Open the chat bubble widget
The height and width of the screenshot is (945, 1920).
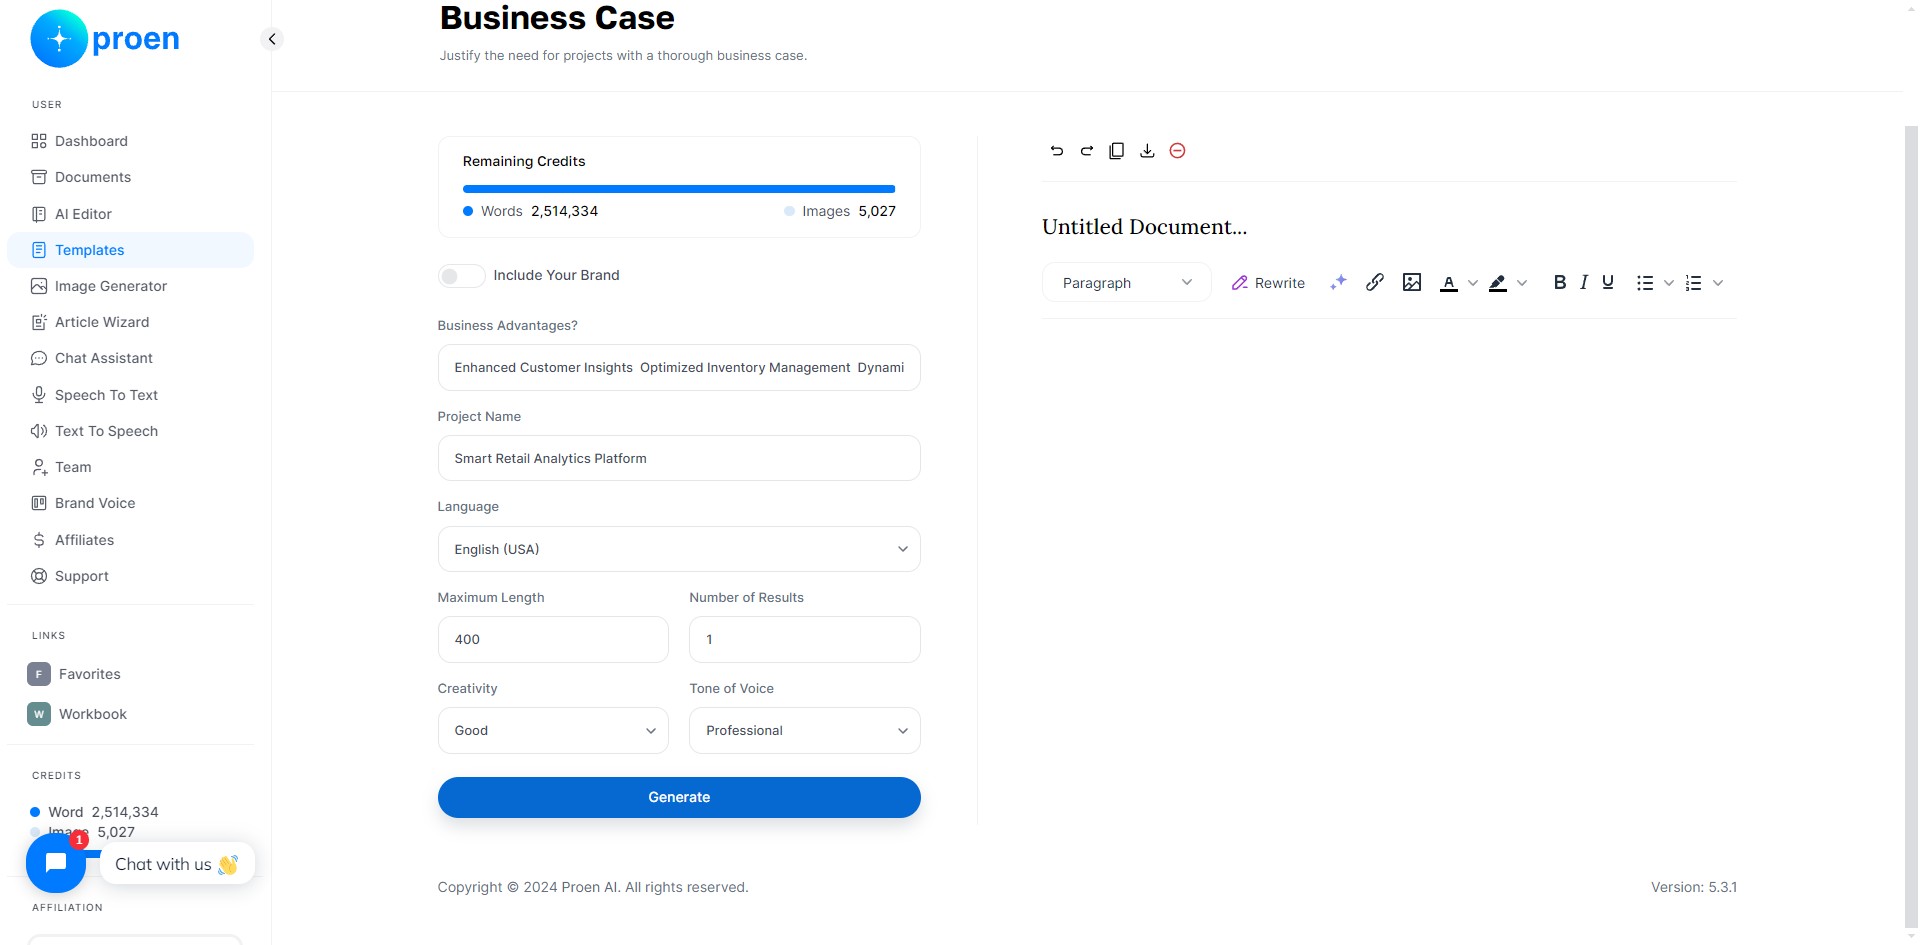coord(56,863)
